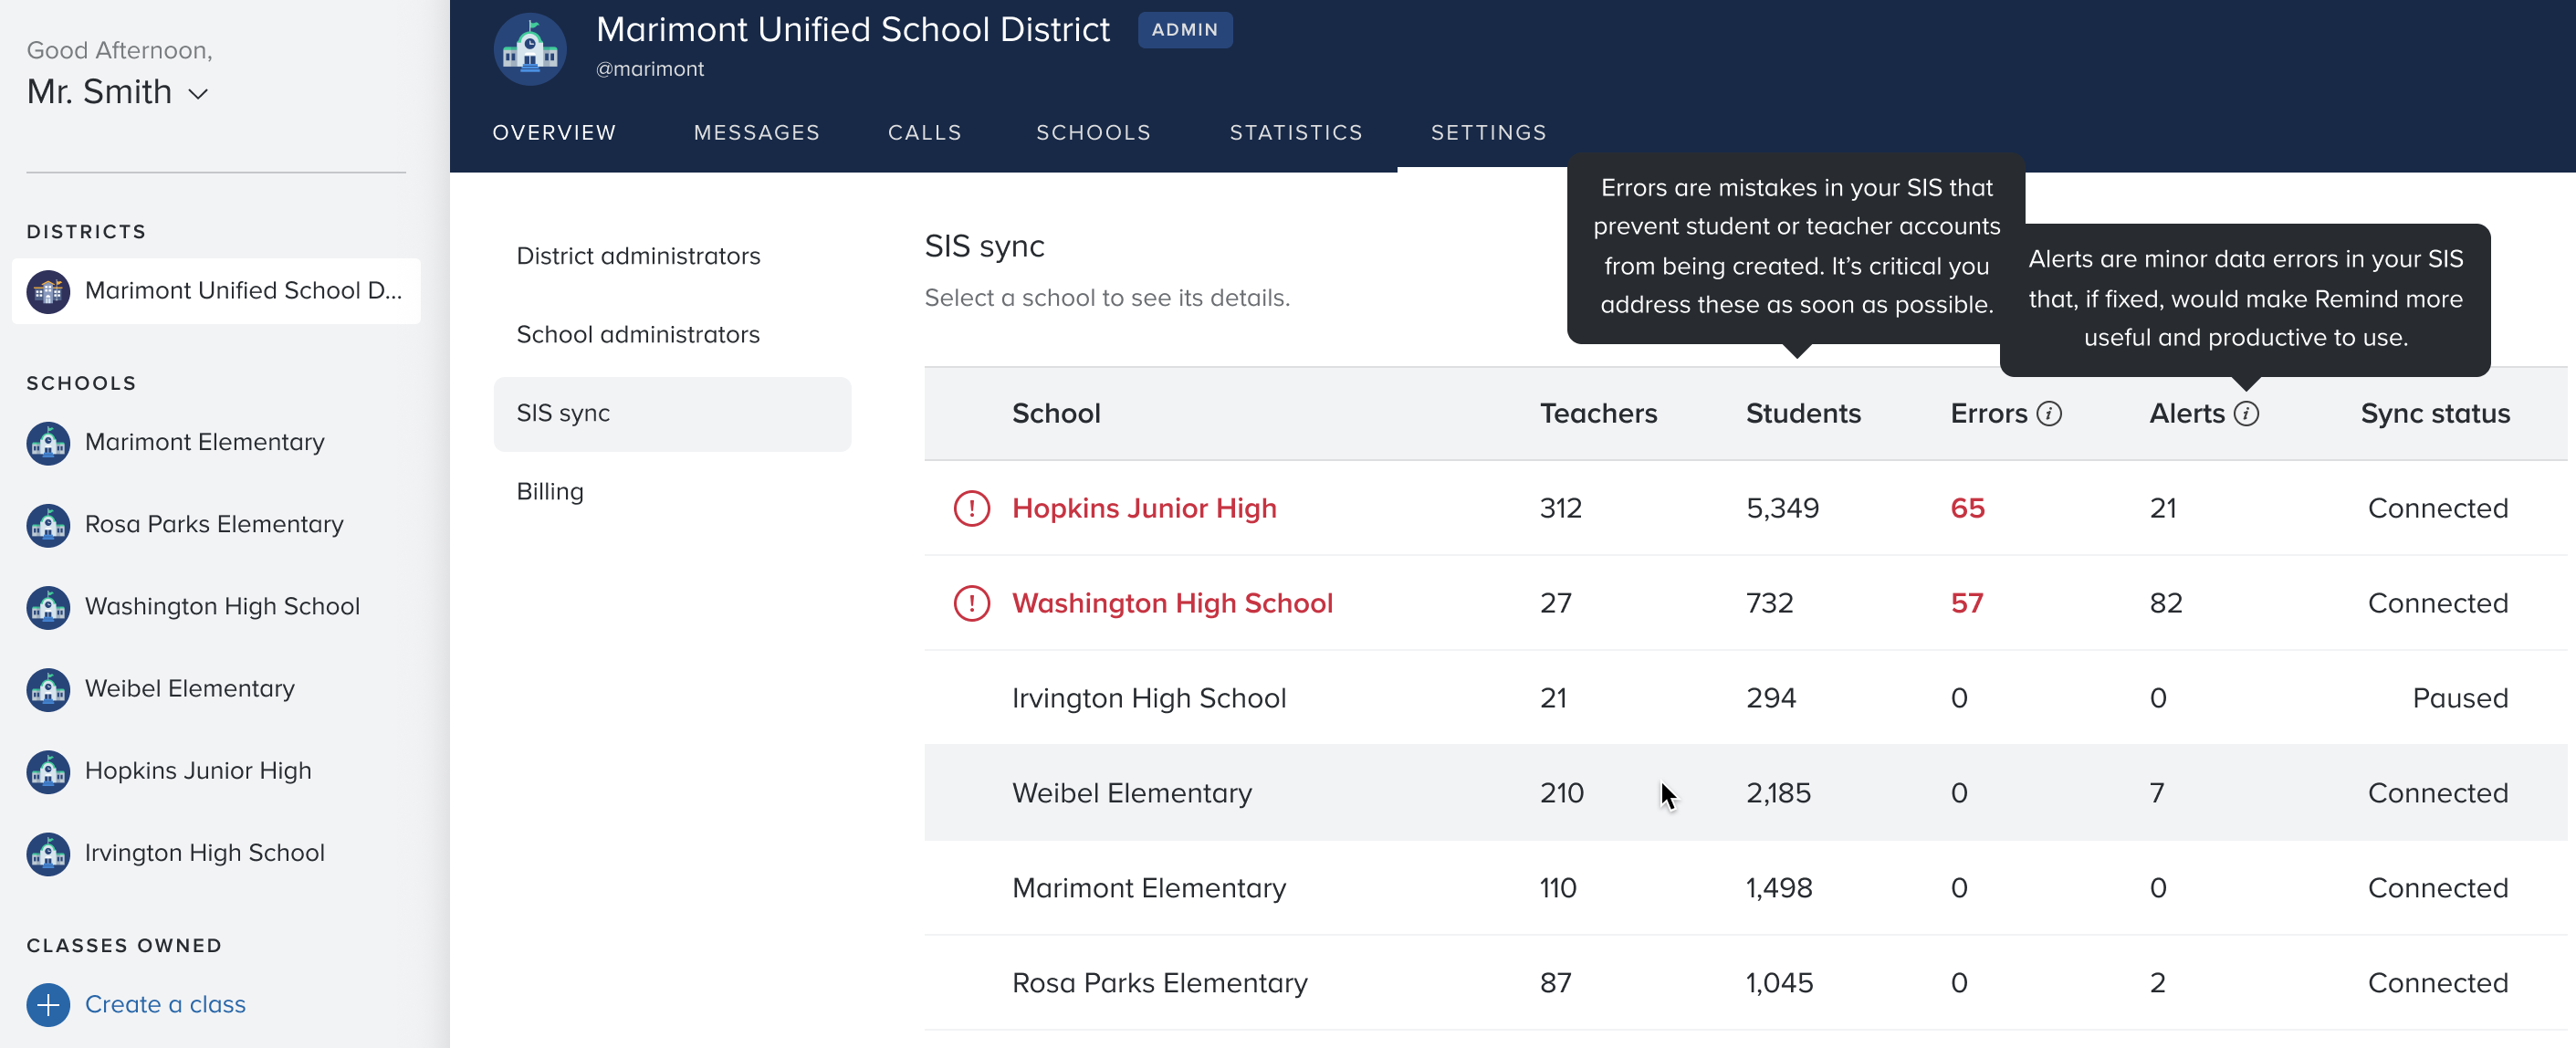The width and height of the screenshot is (2576, 1048).
Task: Switch to the Messages tab
Action: pyautogui.click(x=756, y=132)
